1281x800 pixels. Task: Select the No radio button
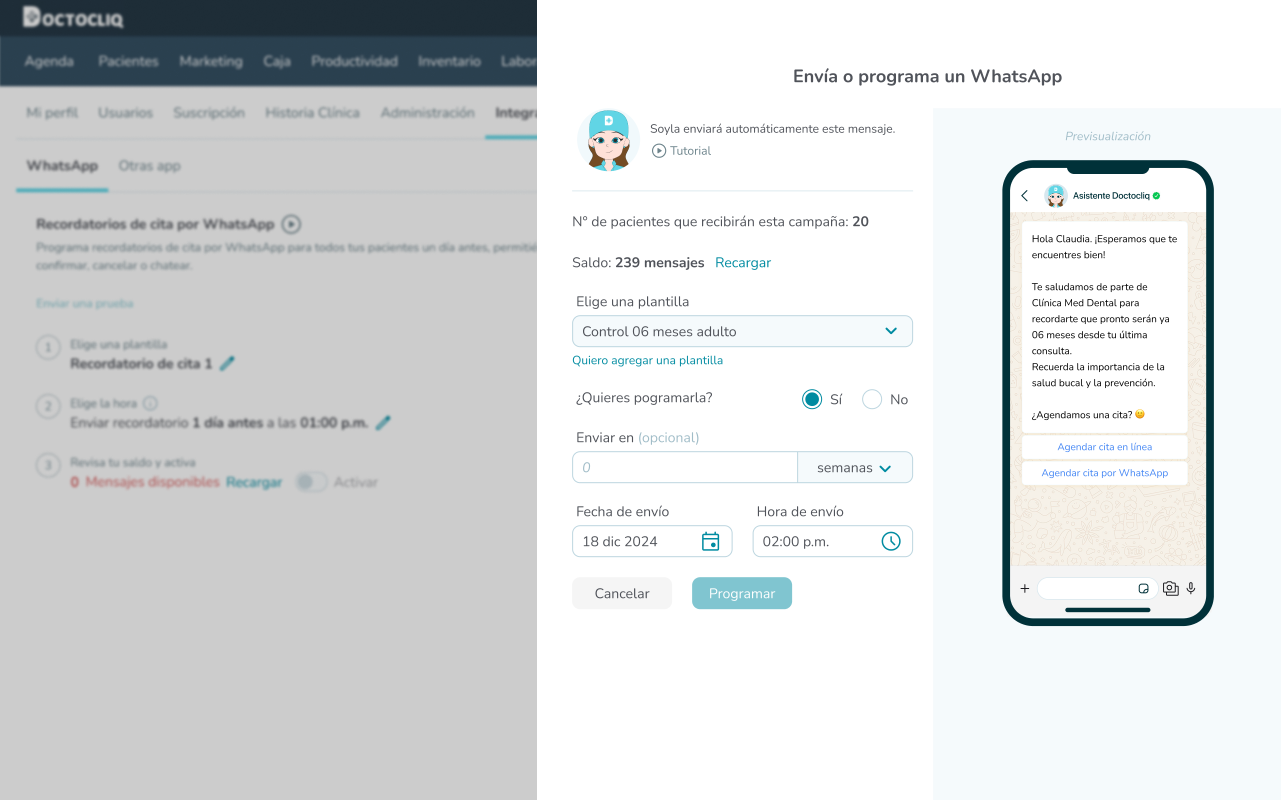872,399
